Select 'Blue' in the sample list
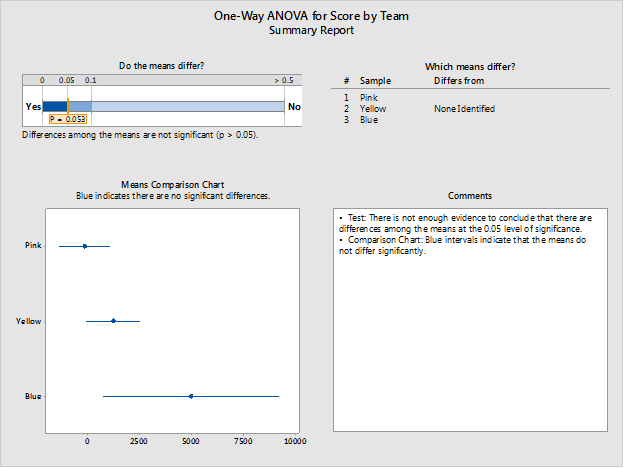 [x=368, y=119]
